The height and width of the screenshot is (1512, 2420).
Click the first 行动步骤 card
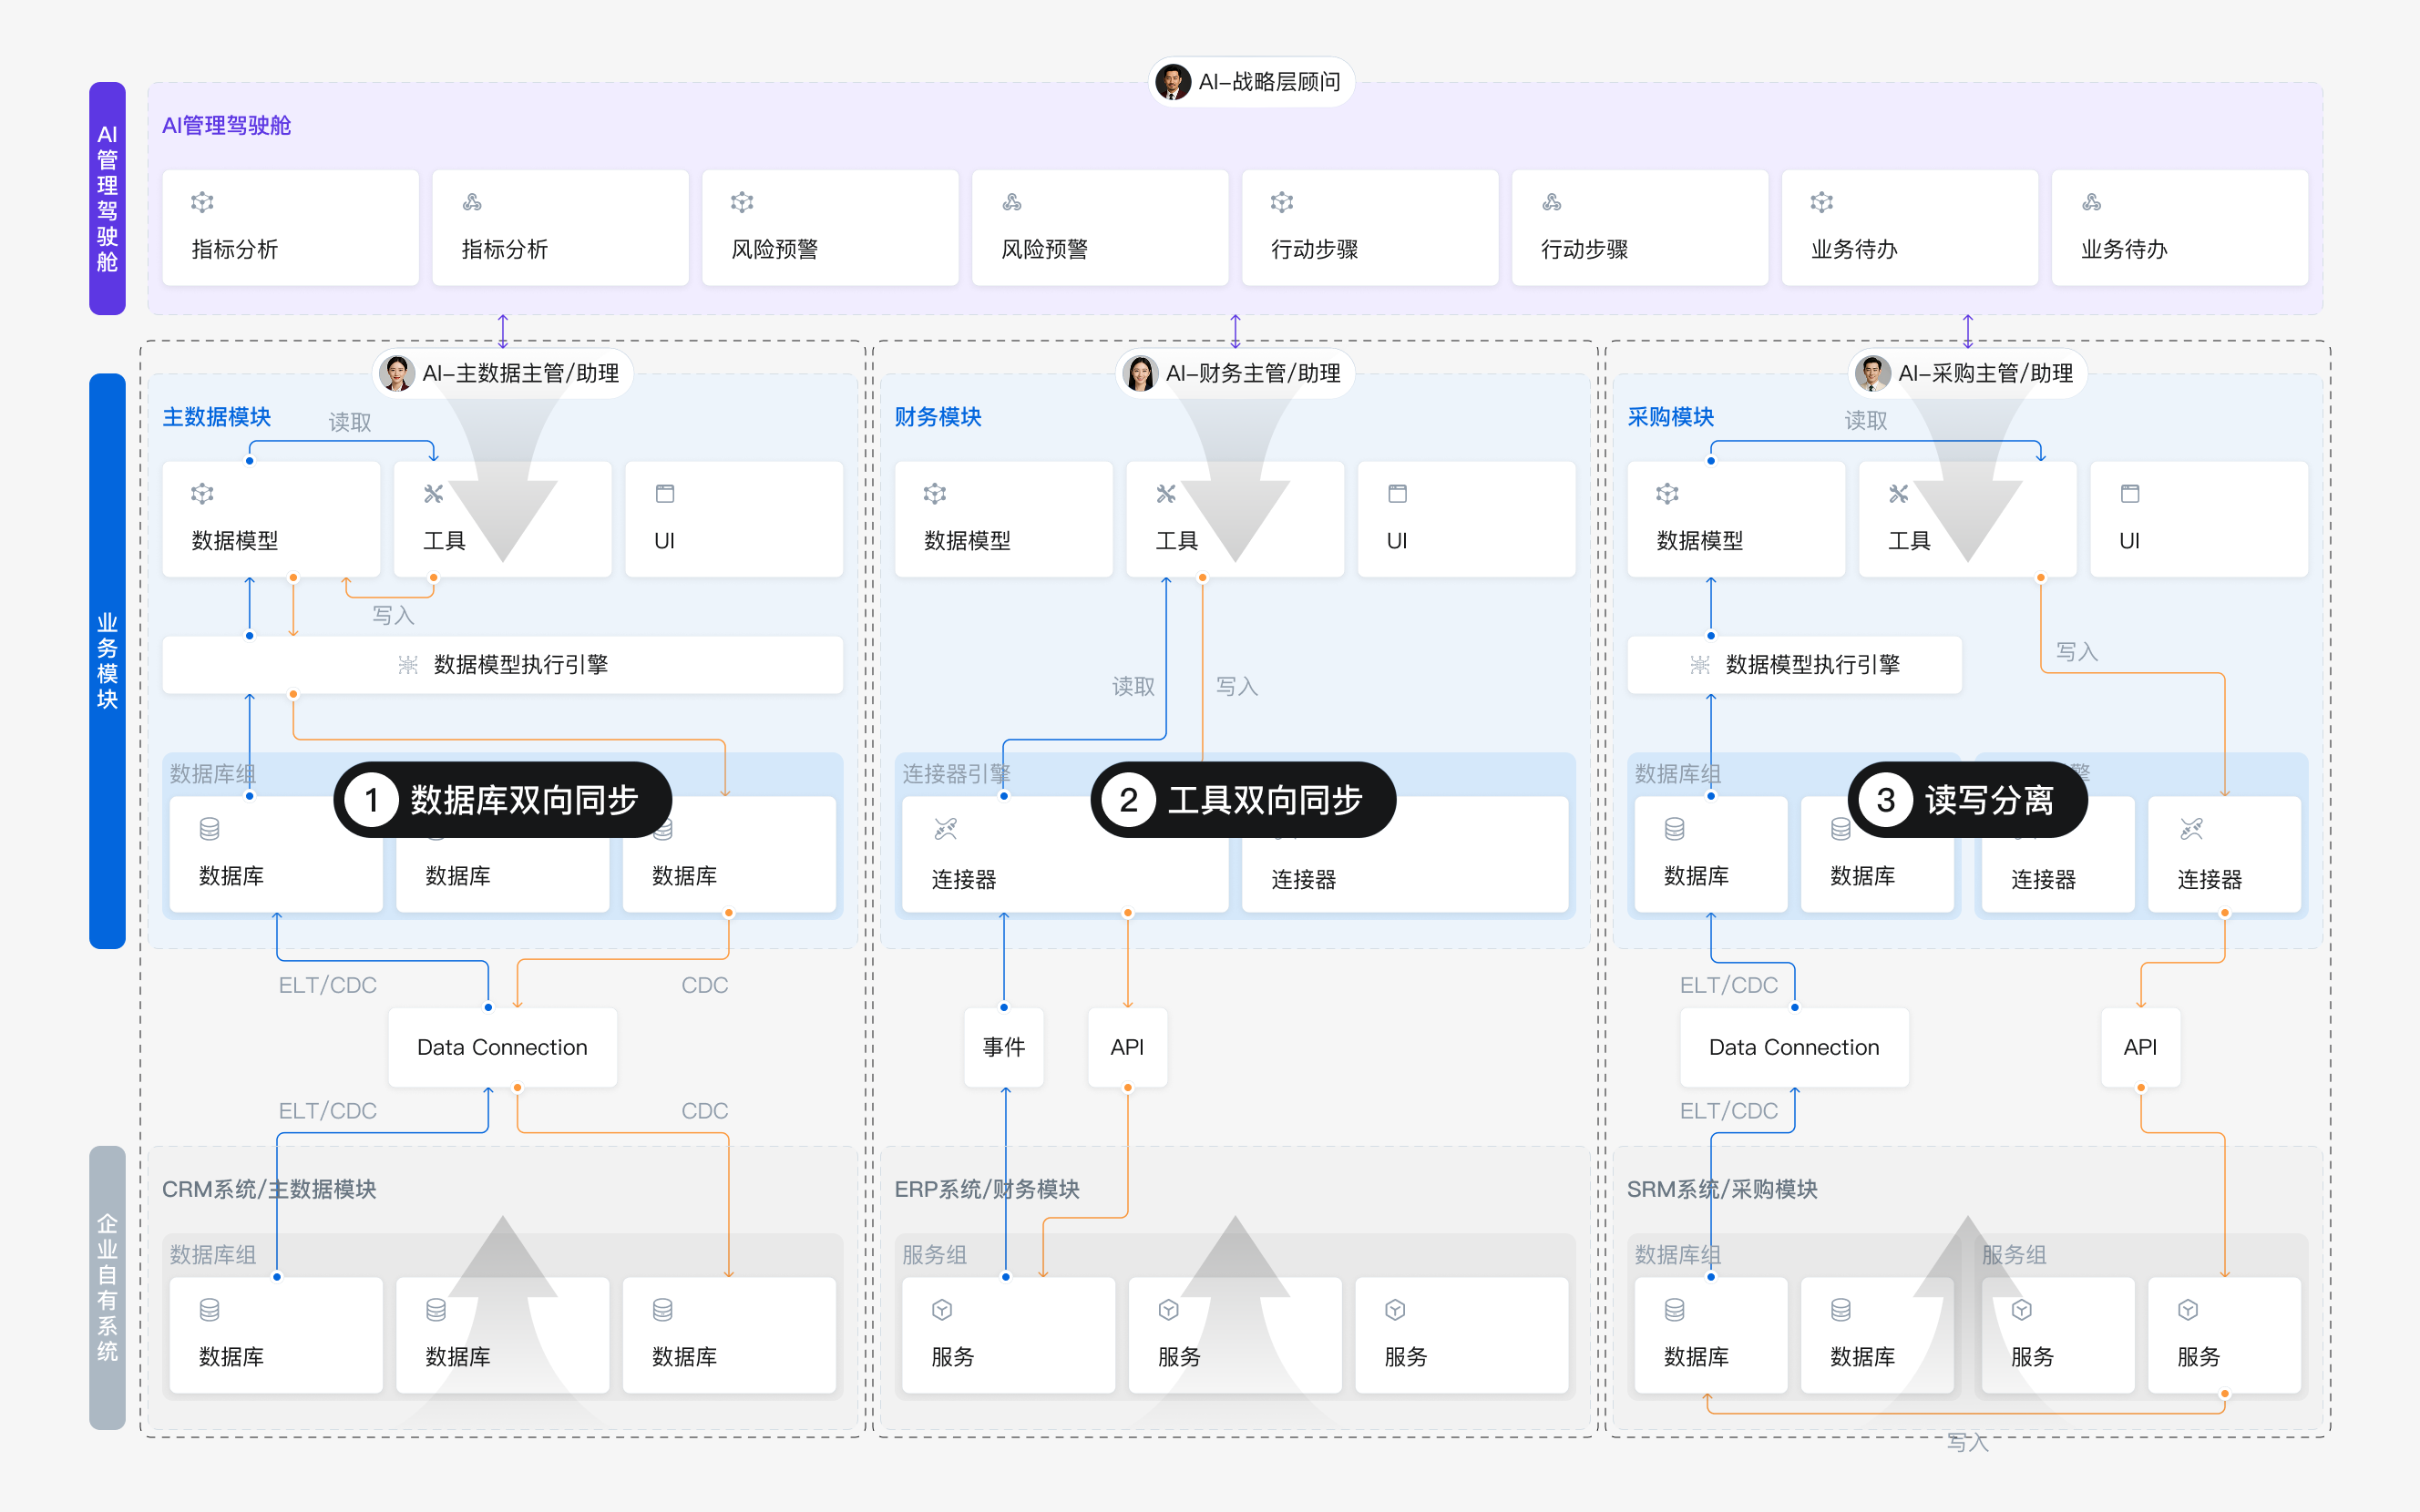coord(1370,228)
